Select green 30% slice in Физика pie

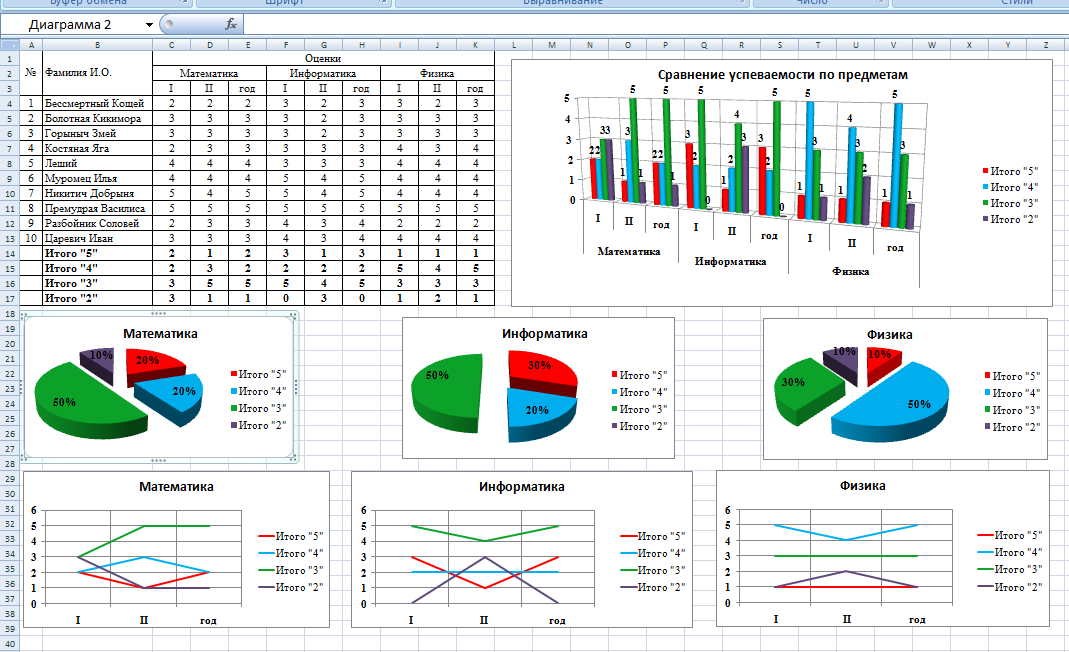coord(810,387)
